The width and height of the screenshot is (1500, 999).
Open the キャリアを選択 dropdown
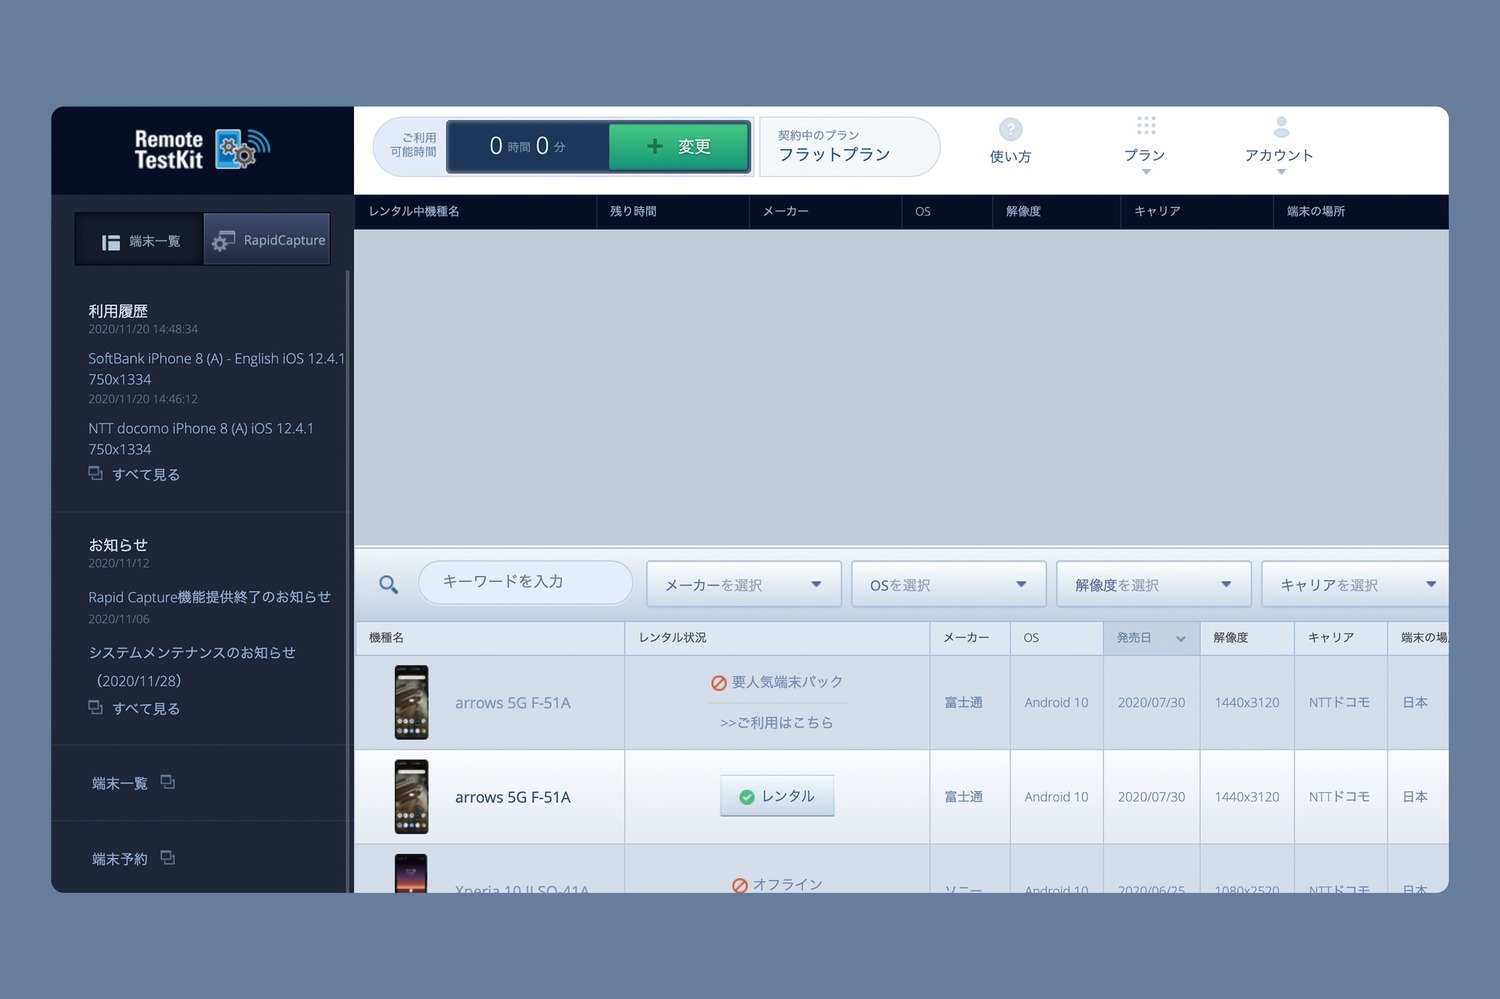[x=1355, y=584]
